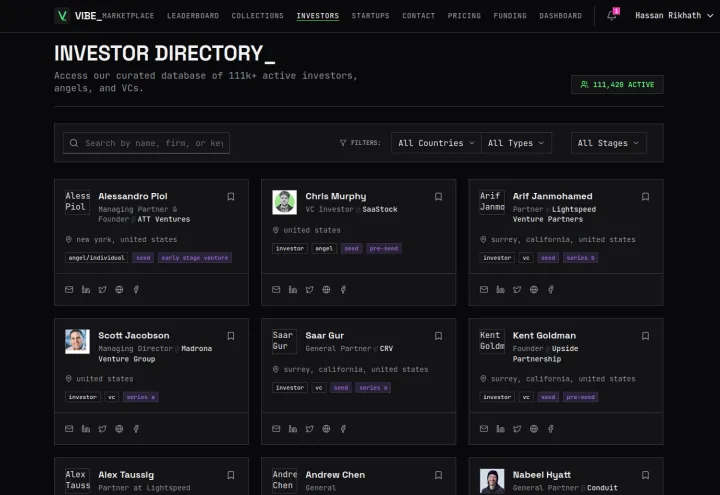Open the Funding nav link

click(510, 16)
